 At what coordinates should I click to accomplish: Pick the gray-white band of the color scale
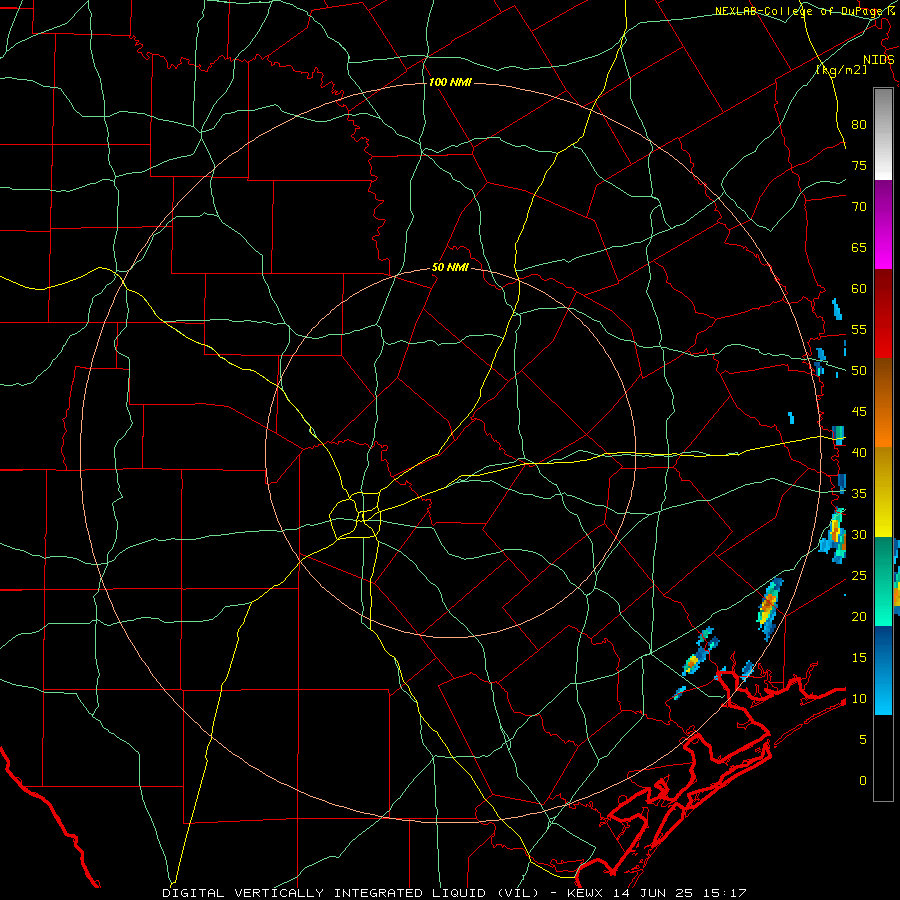[x=883, y=134]
